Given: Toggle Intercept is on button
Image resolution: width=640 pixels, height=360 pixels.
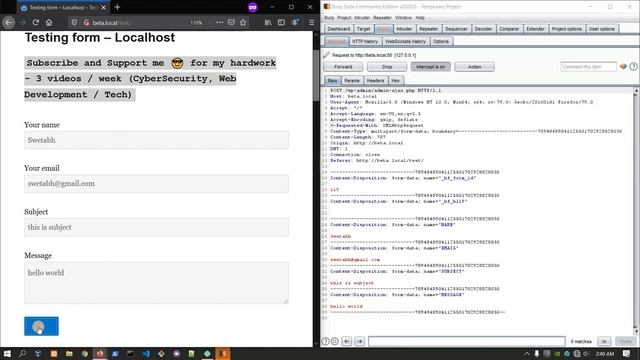Looking at the screenshot, I should coord(431,67).
